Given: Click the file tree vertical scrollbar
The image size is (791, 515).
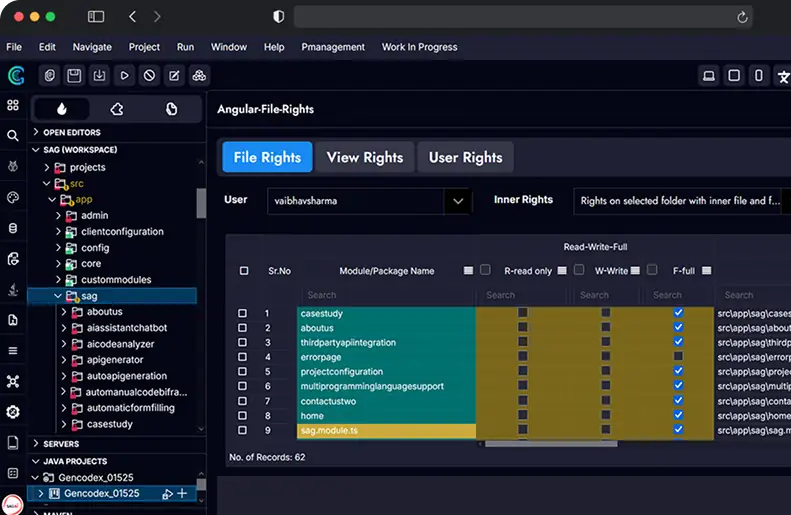Looking at the screenshot, I should coord(201,203).
